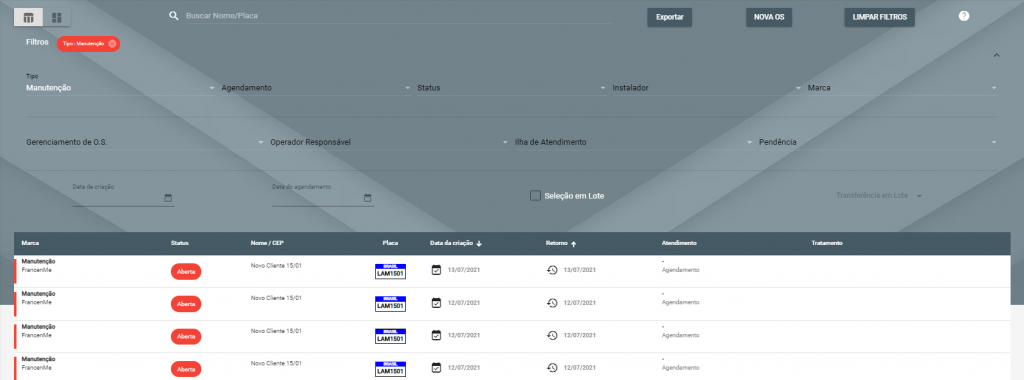Open calendar for Data de criação
This screenshot has height=380, width=1024.
pos(168,198)
